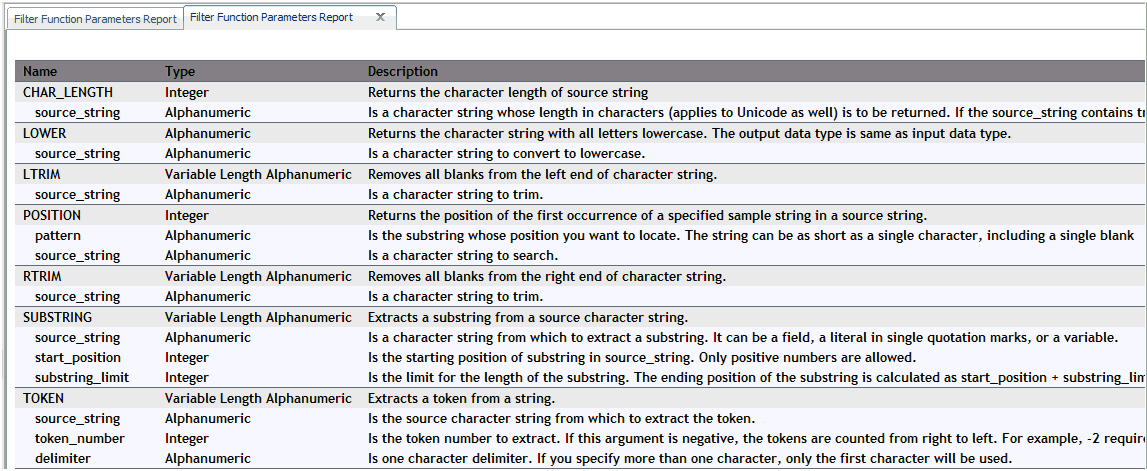Viewport: 1147px width, 471px height.
Task: Click Alphanumeric type in pattern row
Action: (x=207, y=236)
